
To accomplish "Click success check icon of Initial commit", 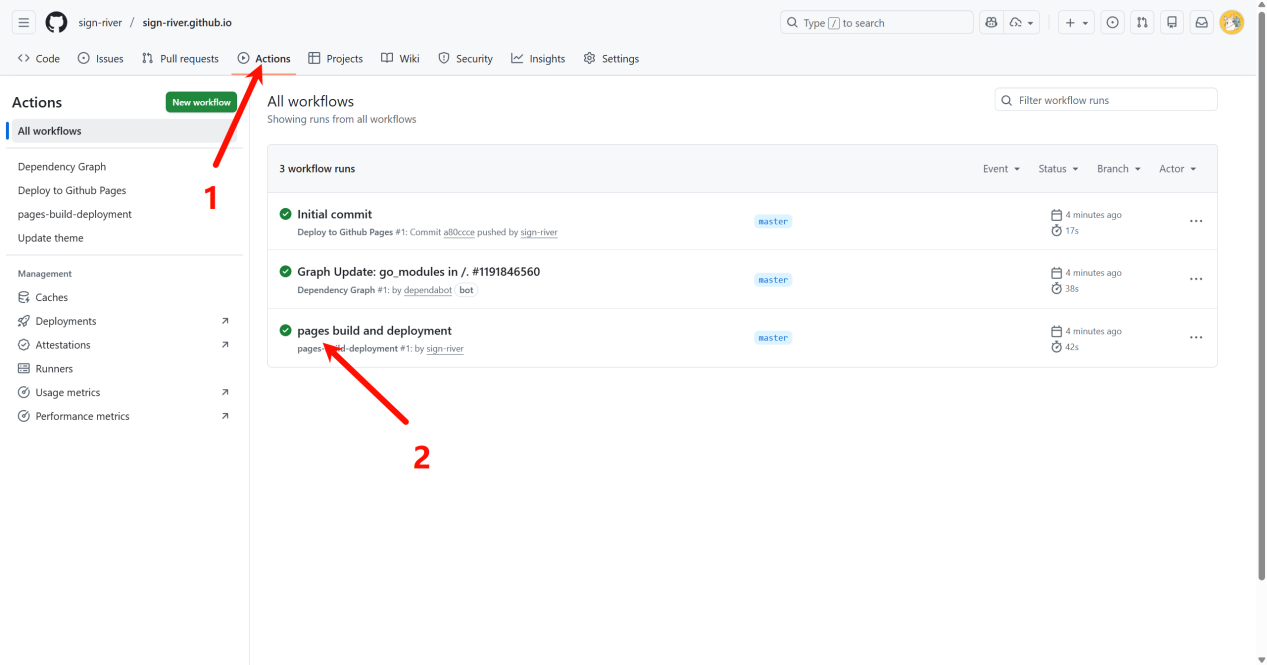I will pos(285,214).
